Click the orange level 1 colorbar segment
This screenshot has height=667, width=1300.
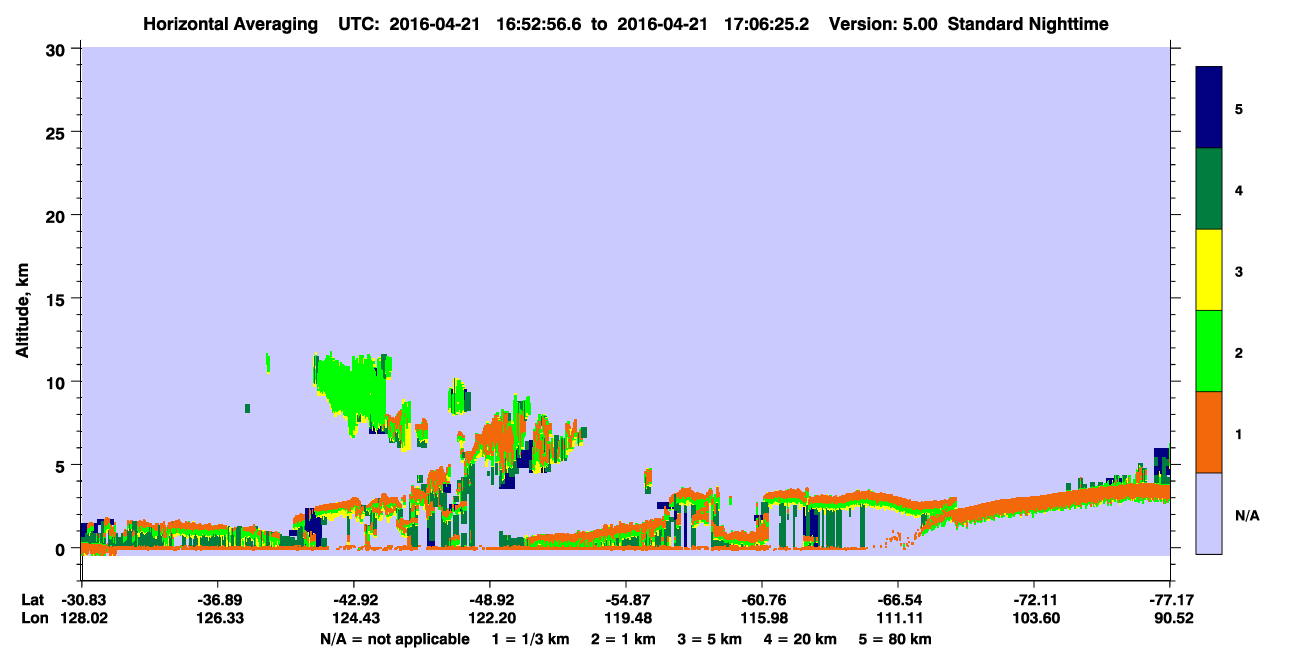1209,432
